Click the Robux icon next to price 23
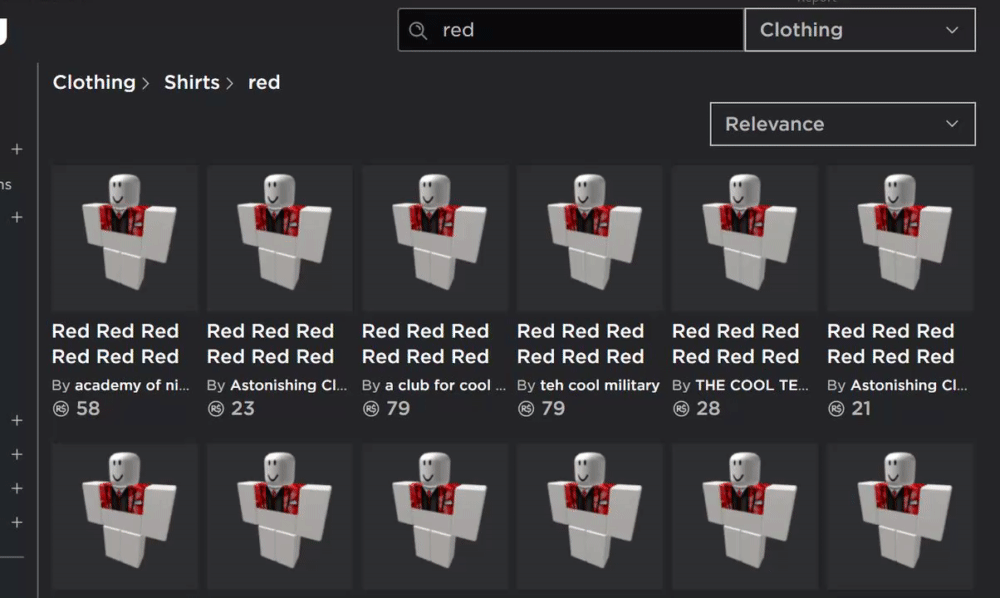The width and height of the screenshot is (1000, 598). click(x=216, y=409)
